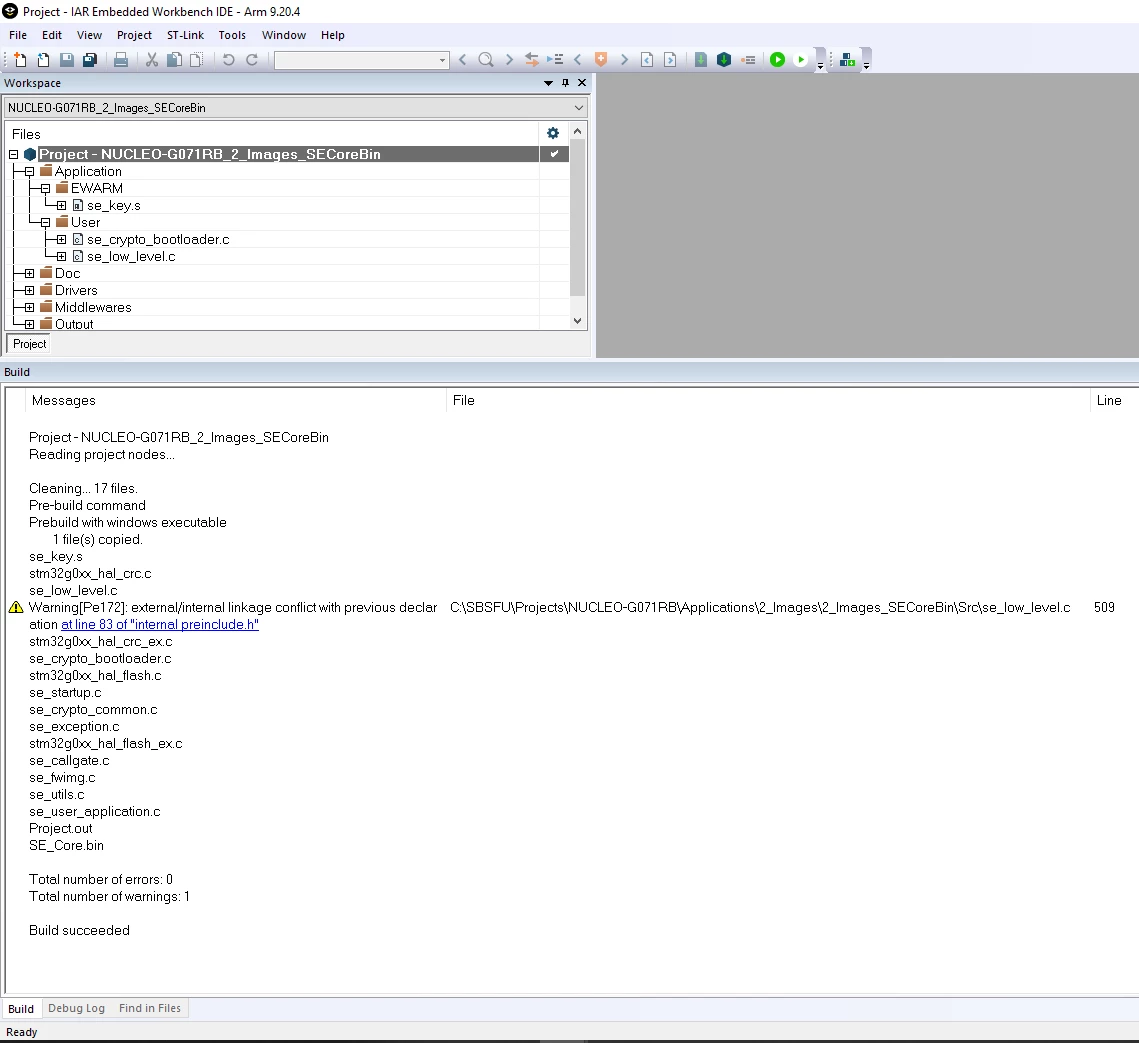The width and height of the screenshot is (1139, 1043).
Task: Open the Tools menu
Action: [x=232, y=35]
